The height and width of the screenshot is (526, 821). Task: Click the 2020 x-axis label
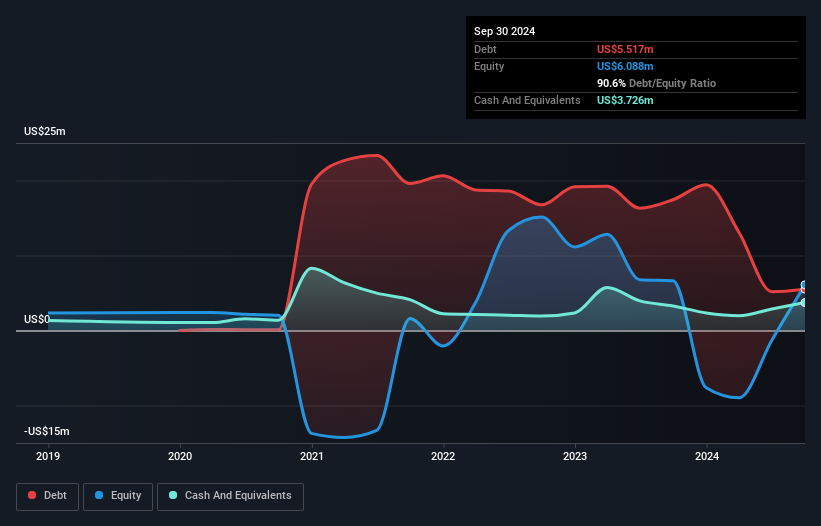point(180,456)
